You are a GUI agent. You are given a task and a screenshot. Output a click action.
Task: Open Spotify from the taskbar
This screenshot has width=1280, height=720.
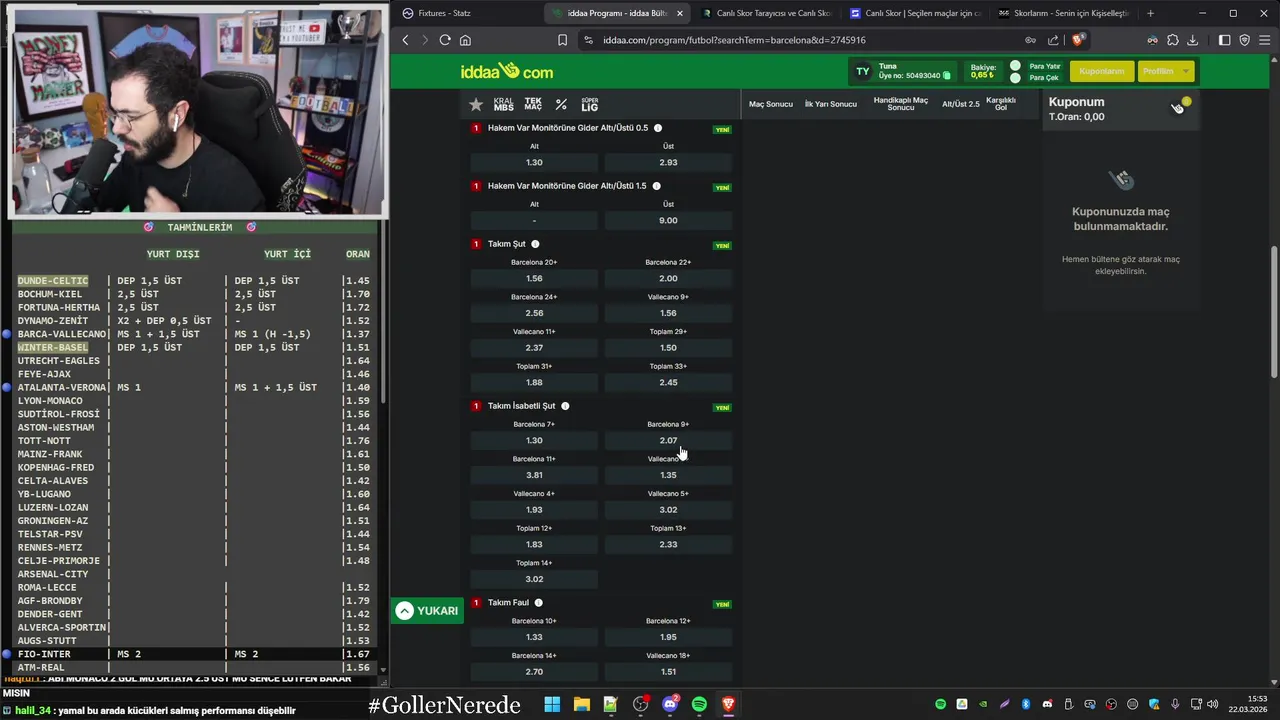click(x=699, y=704)
